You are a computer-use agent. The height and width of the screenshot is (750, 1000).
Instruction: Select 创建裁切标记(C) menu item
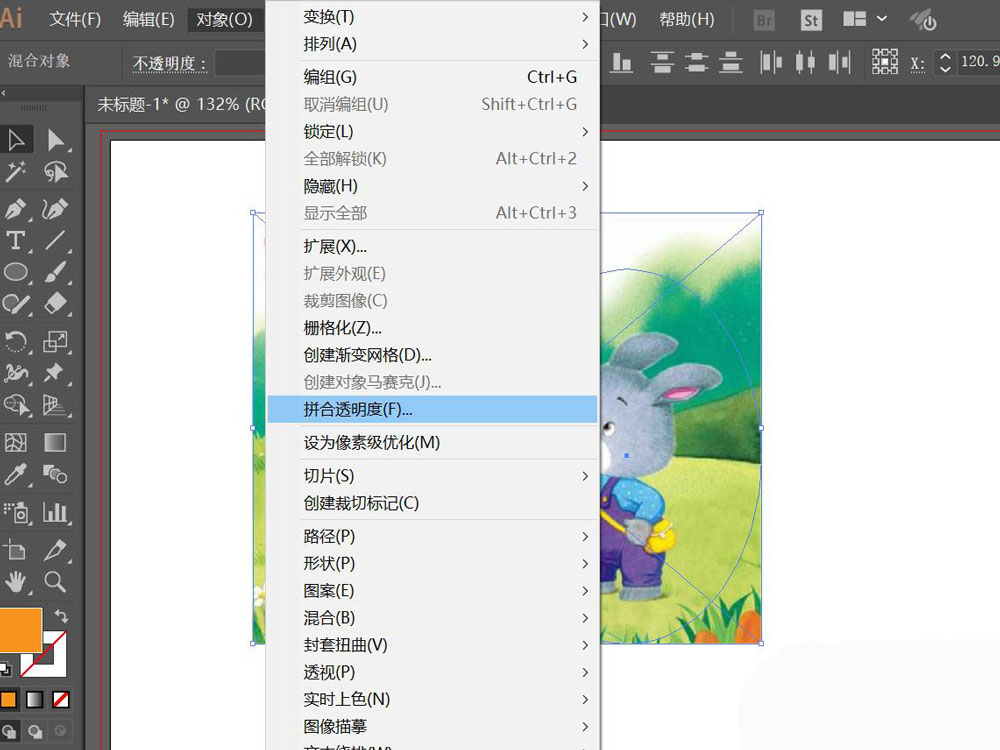pos(432,503)
